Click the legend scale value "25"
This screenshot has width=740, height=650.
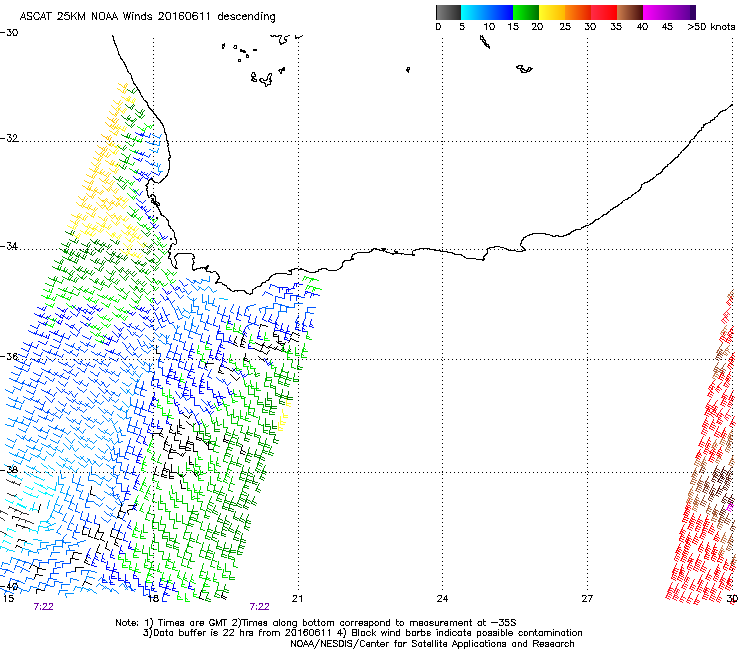[x=565, y=26]
